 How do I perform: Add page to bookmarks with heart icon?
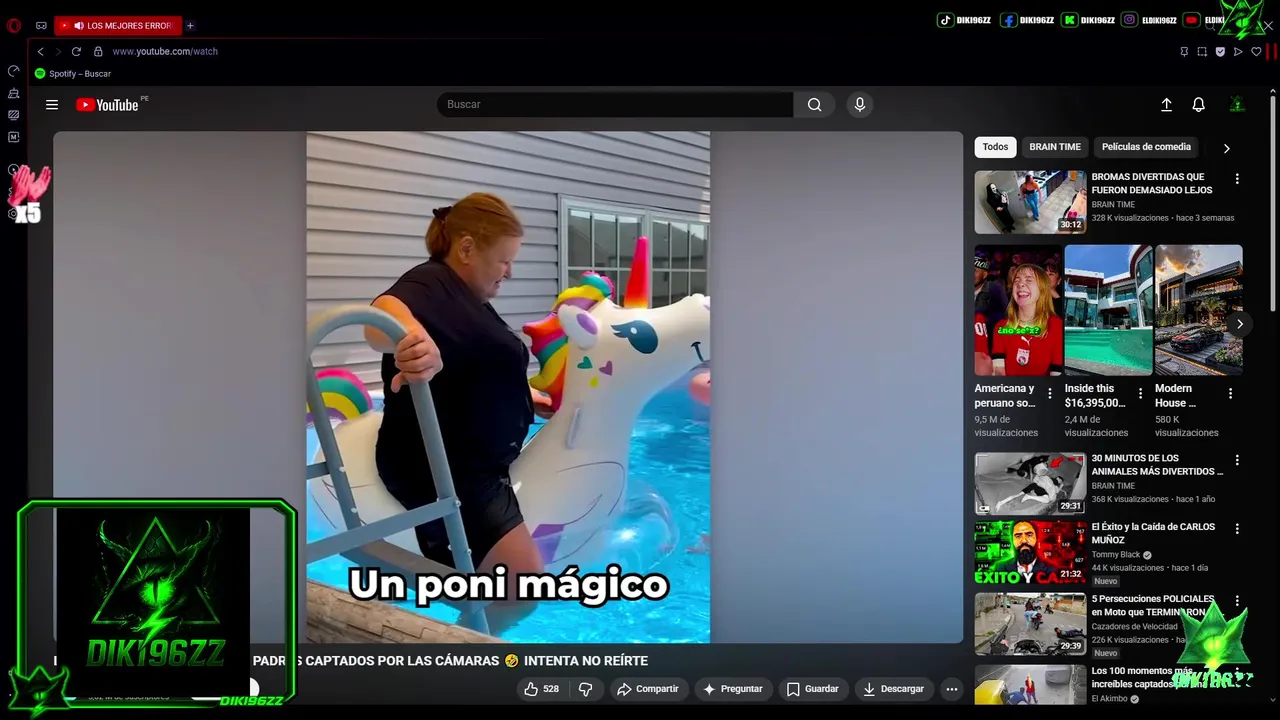(x=1256, y=51)
